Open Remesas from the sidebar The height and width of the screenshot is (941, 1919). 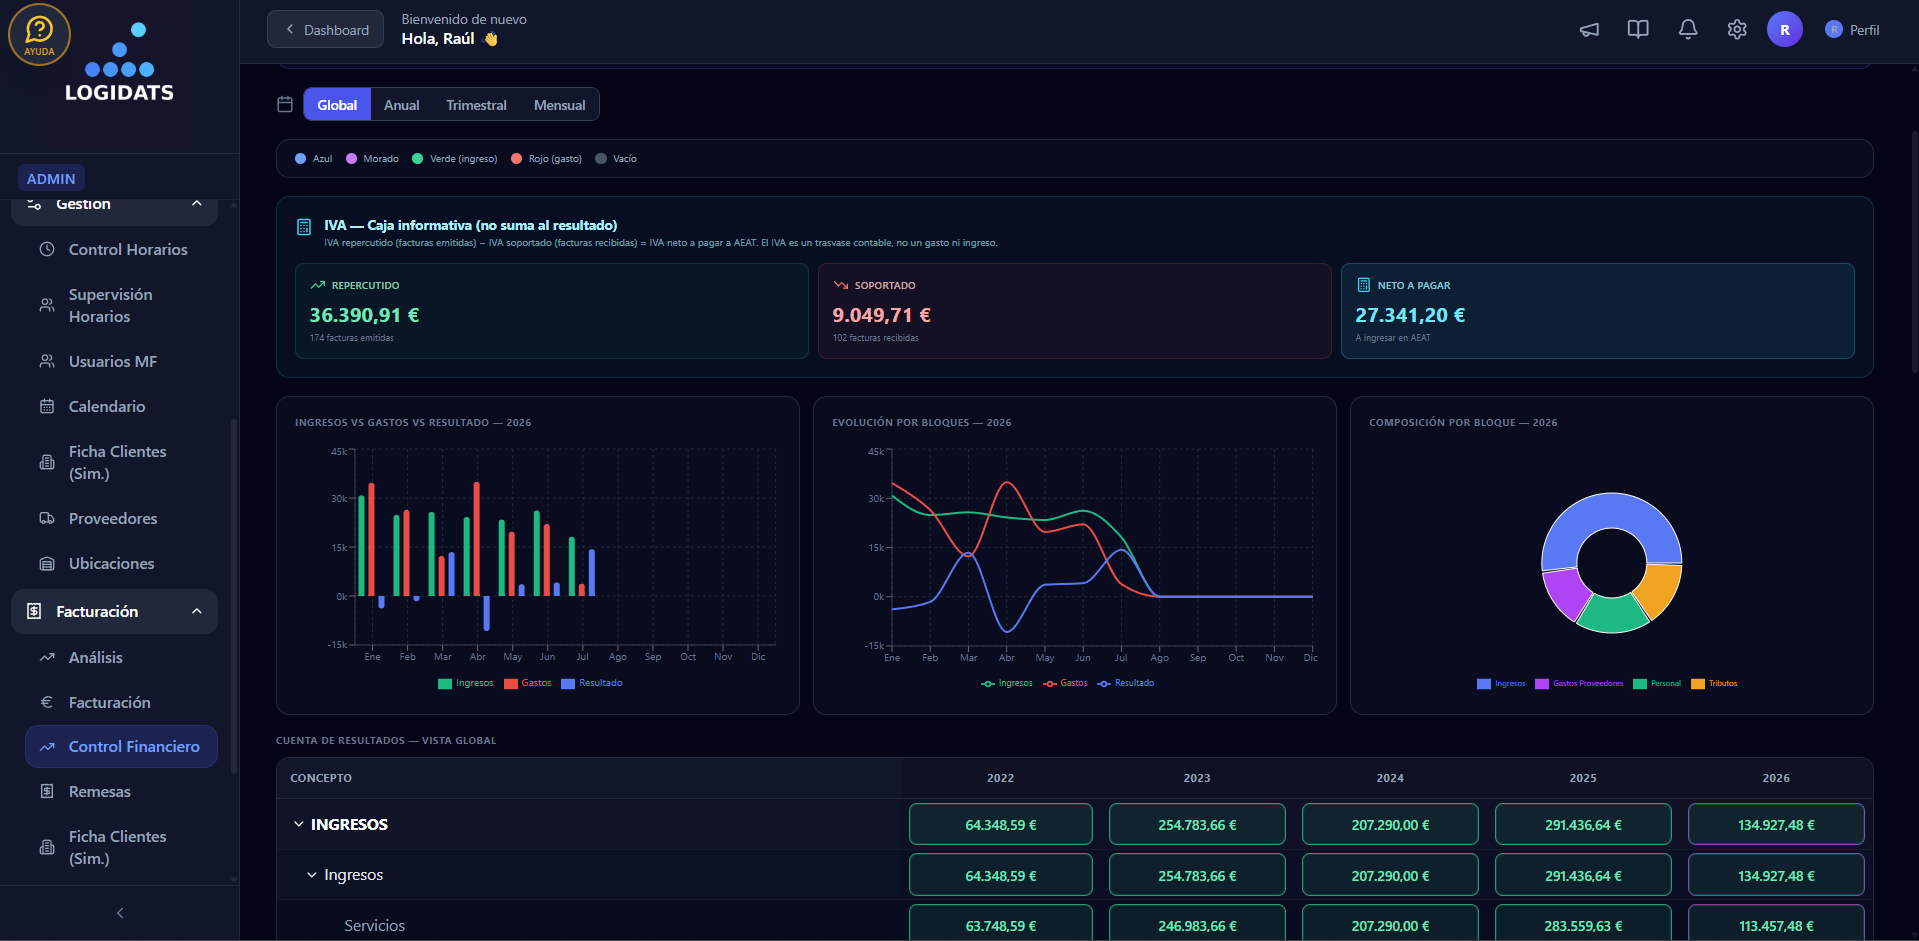121,791
